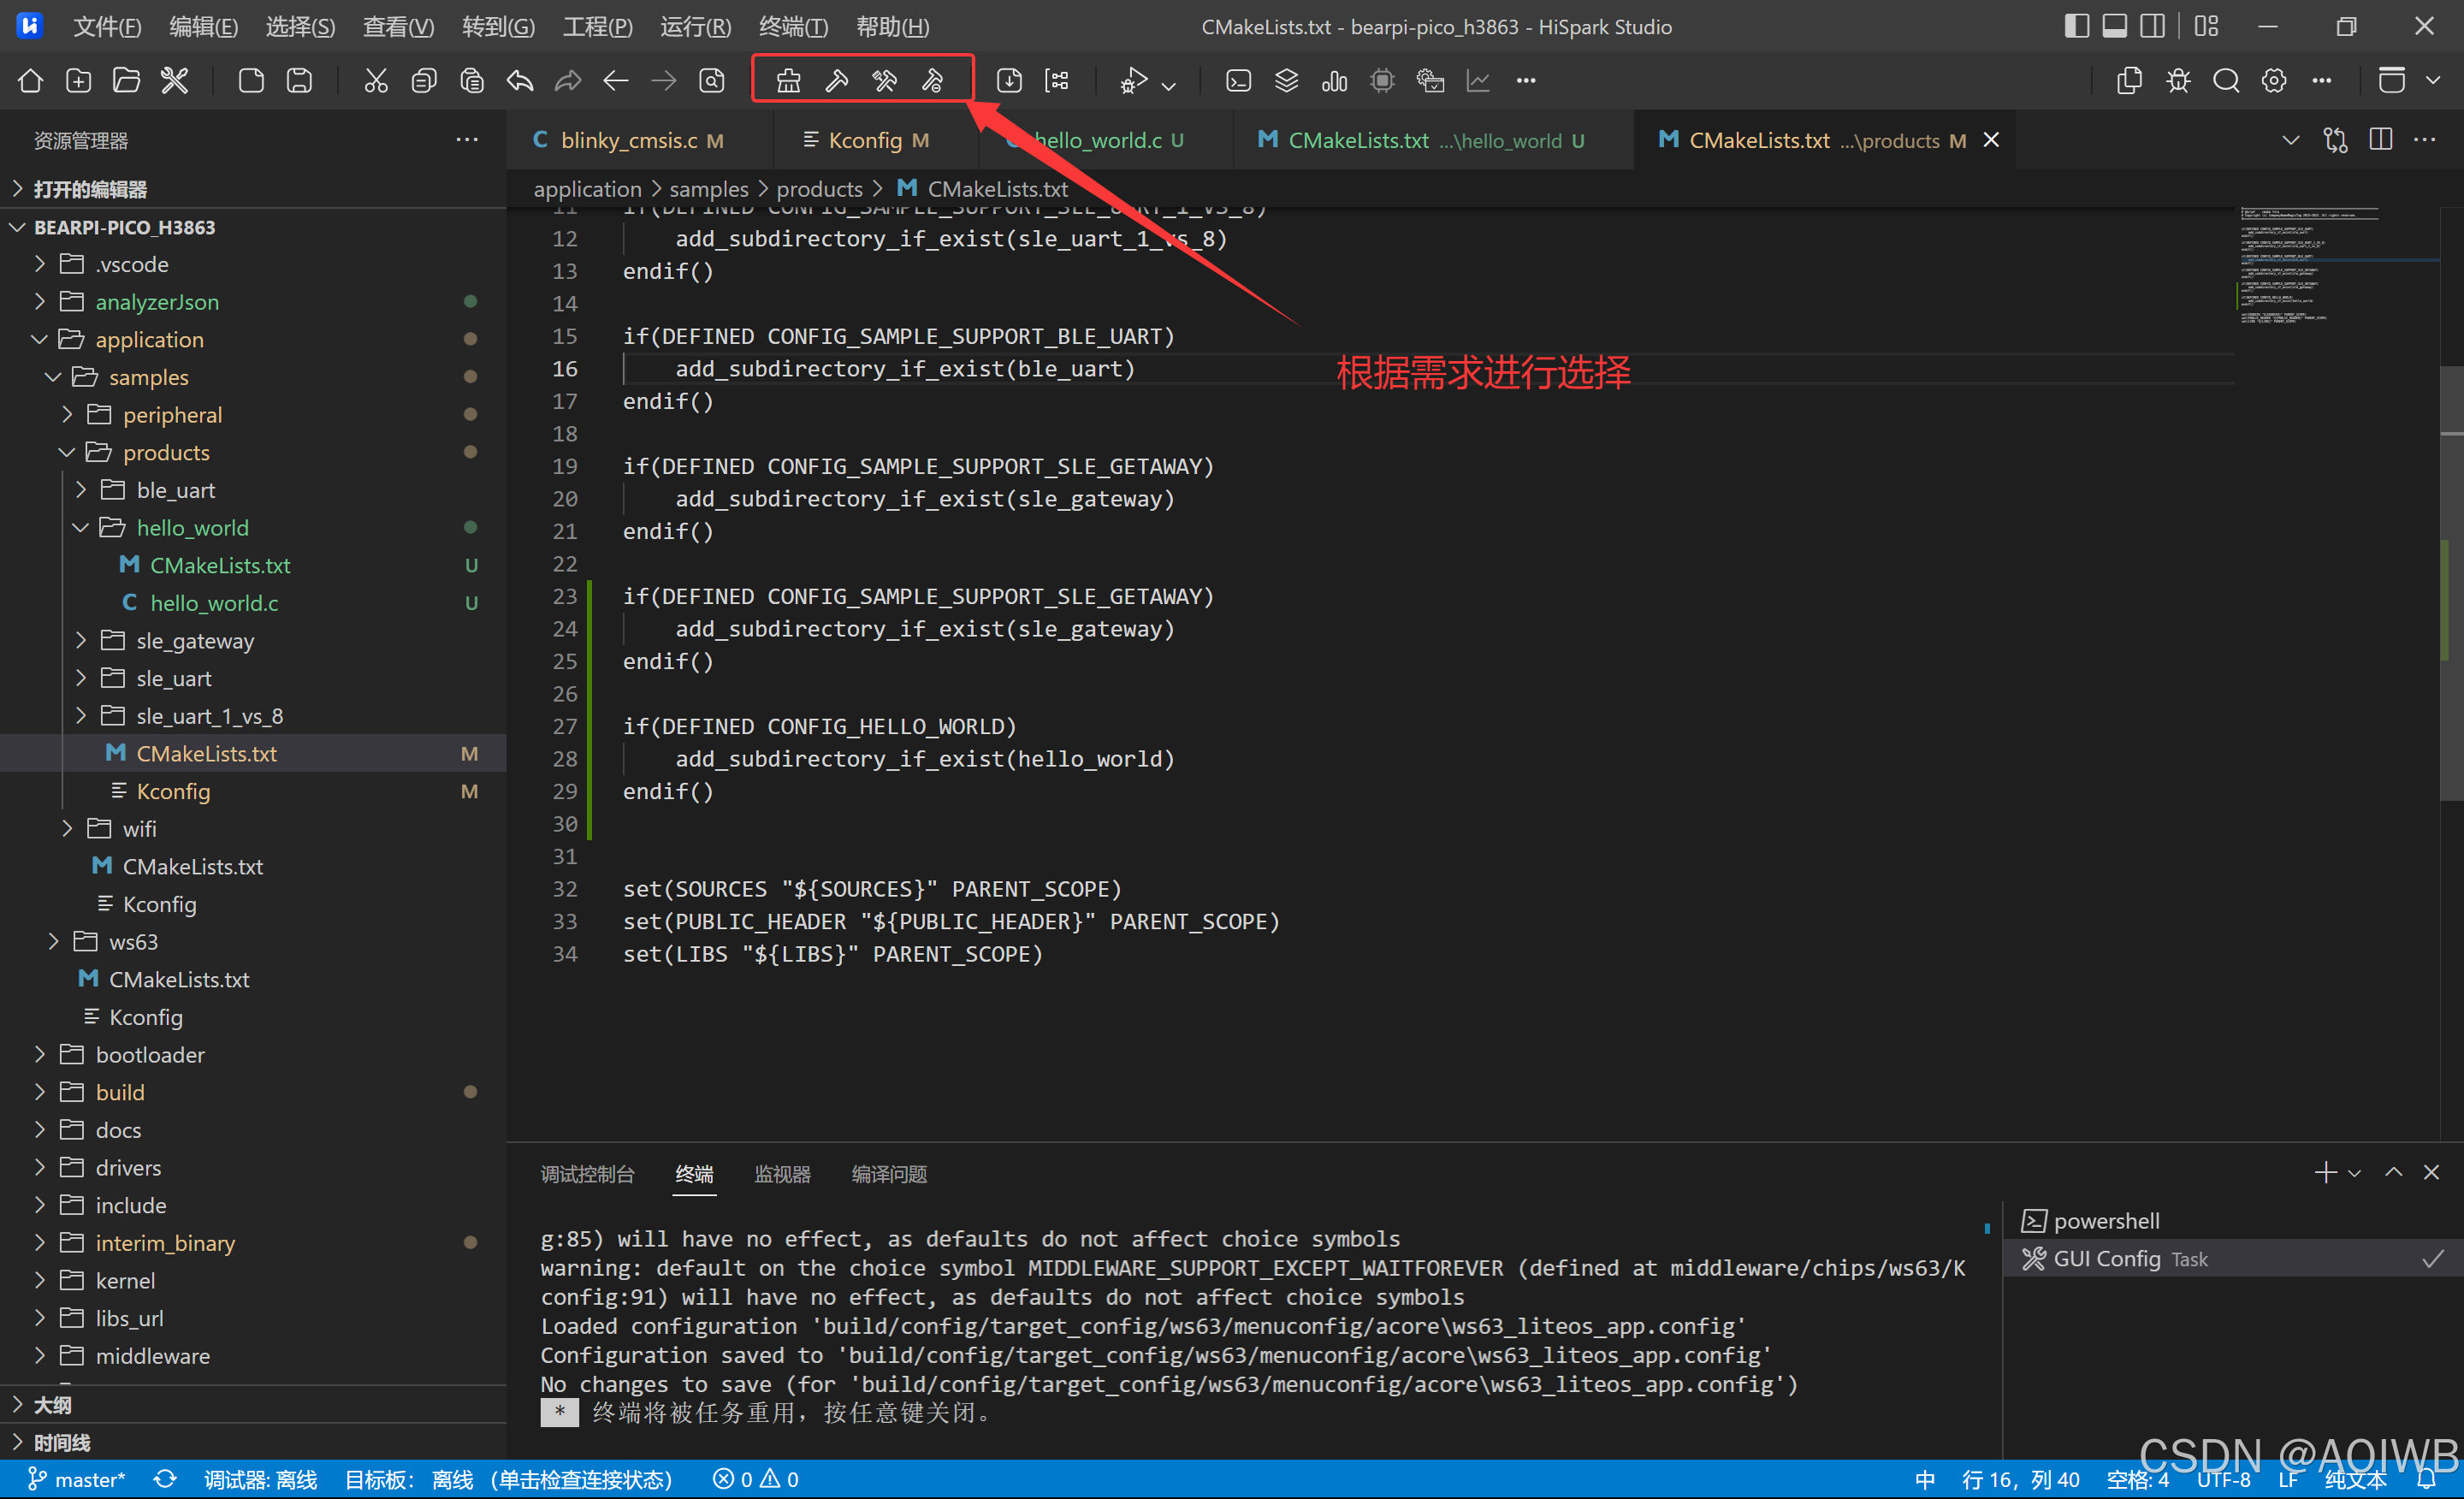
Task: Click the Build hammer icon
Action: point(836,81)
